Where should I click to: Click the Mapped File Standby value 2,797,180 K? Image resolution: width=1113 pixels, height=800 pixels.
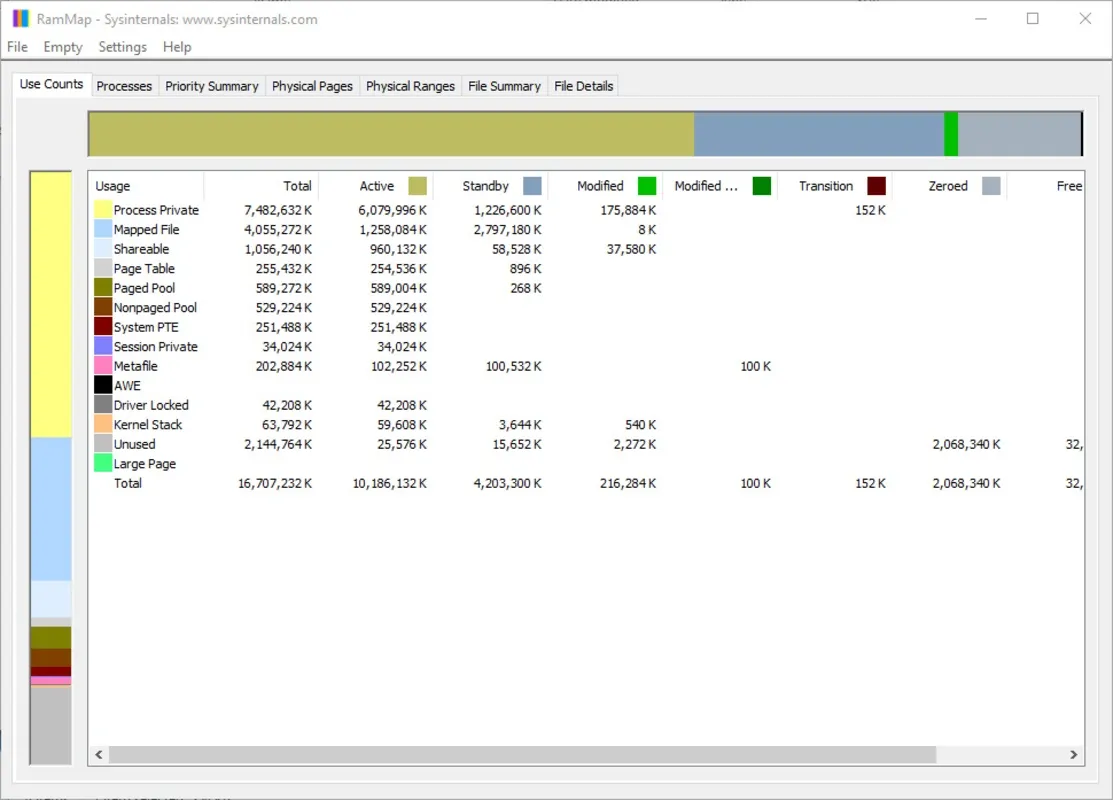(x=507, y=229)
